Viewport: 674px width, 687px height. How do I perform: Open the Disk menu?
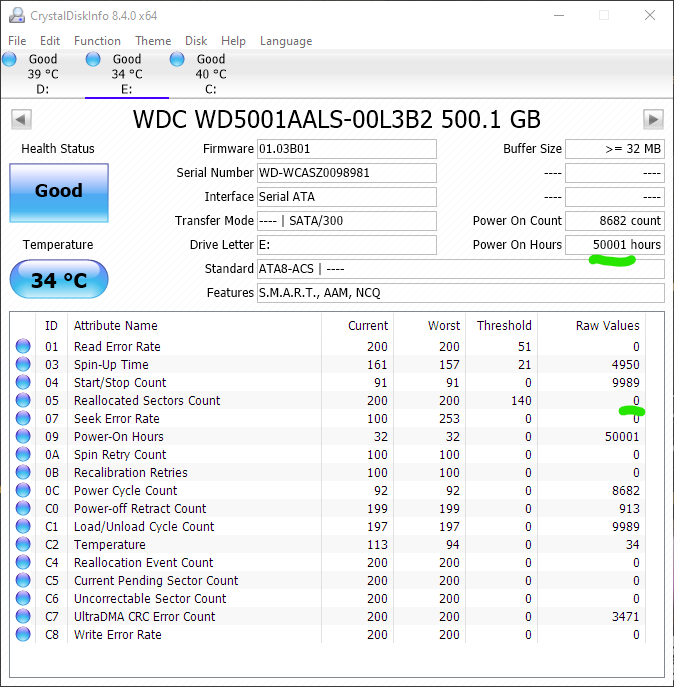click(196, 41)
